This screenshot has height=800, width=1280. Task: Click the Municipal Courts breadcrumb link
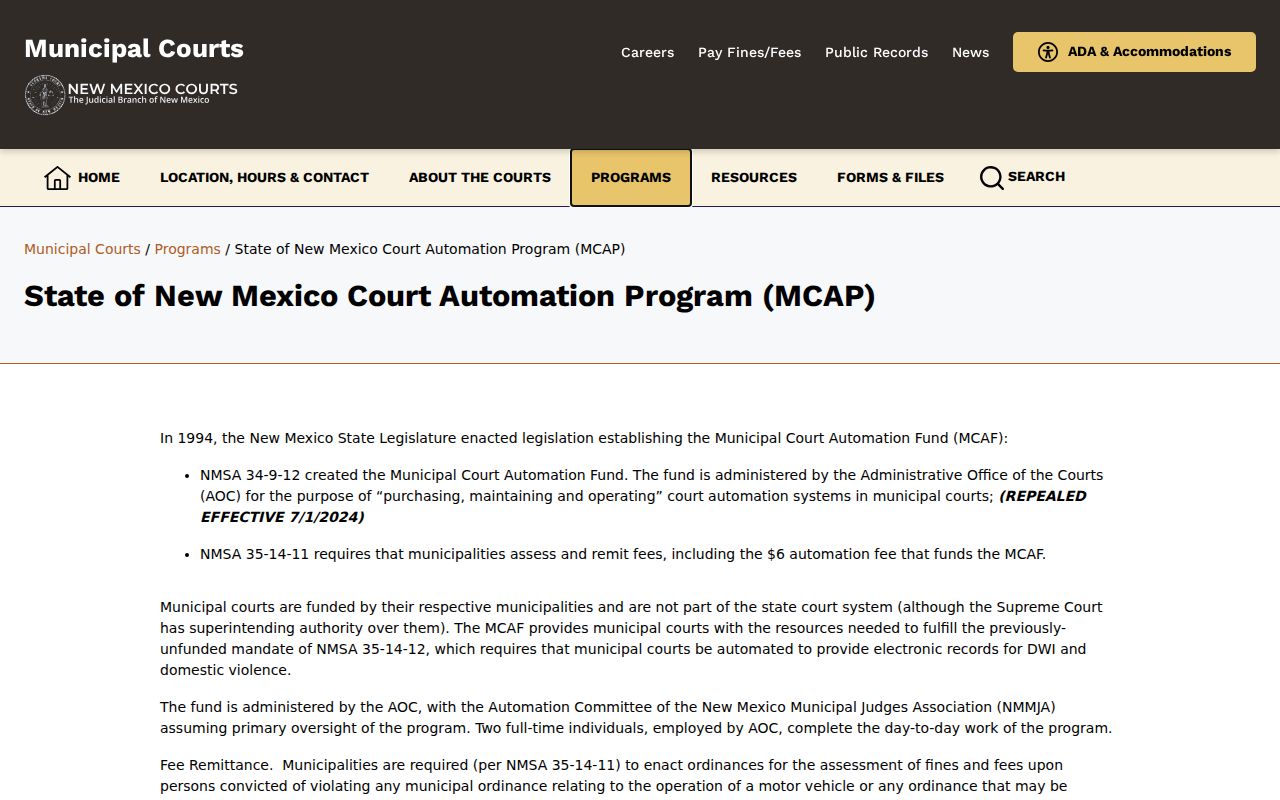point(82,249)
